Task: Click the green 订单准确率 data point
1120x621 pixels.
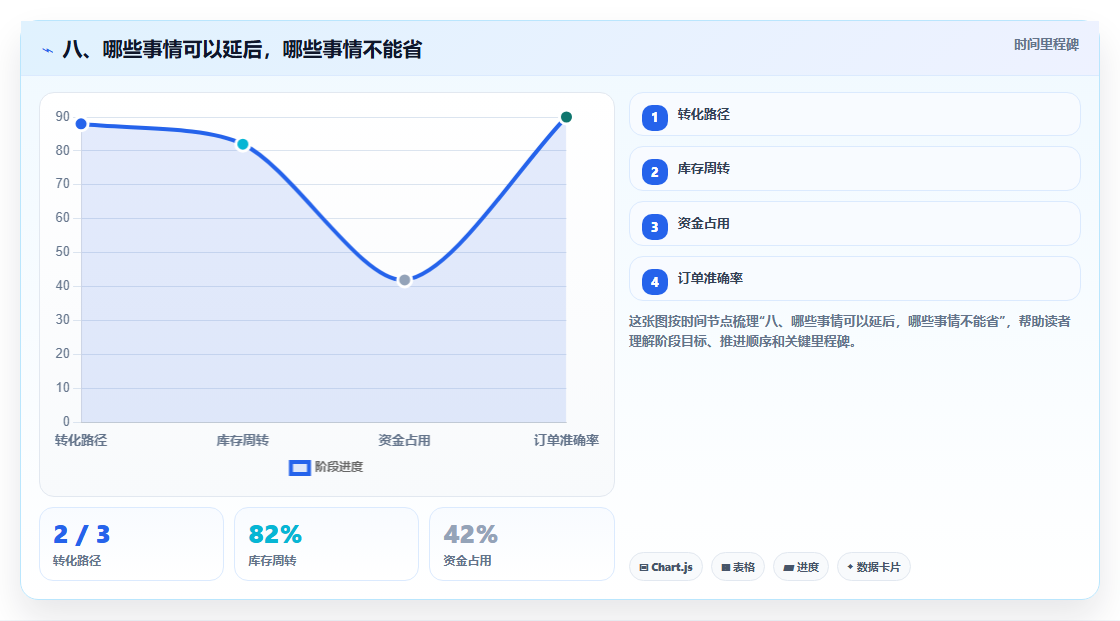Action: point(566,117)
